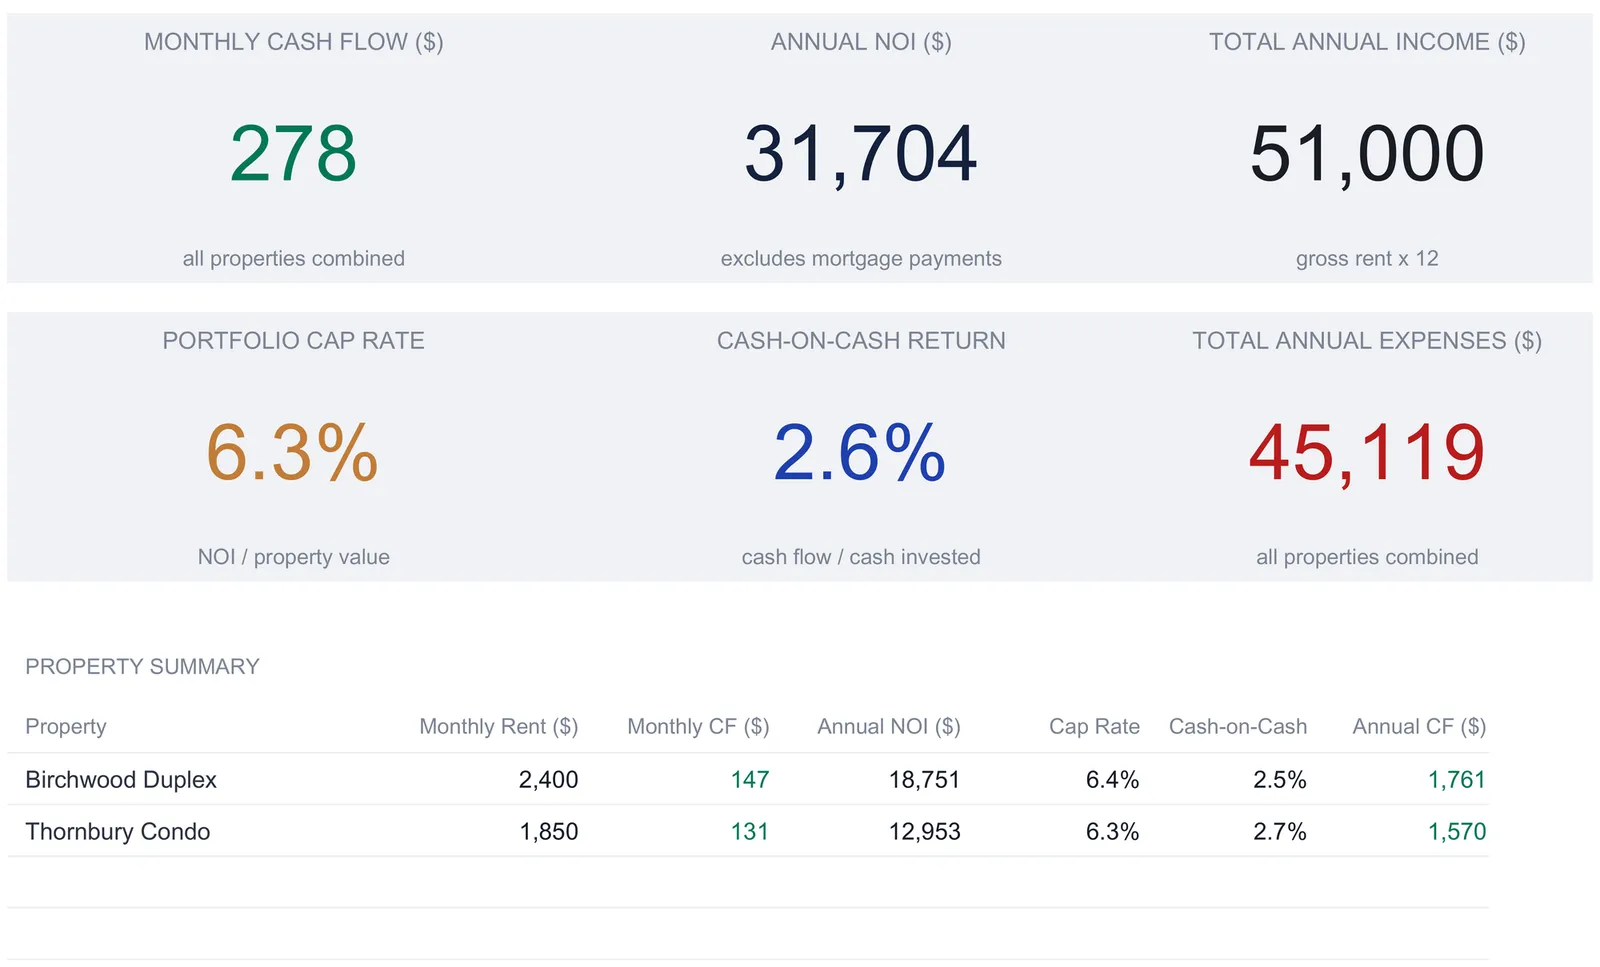Click the Monthly Cash Flow value 278
1600x967 pixels.
(293, 154)
